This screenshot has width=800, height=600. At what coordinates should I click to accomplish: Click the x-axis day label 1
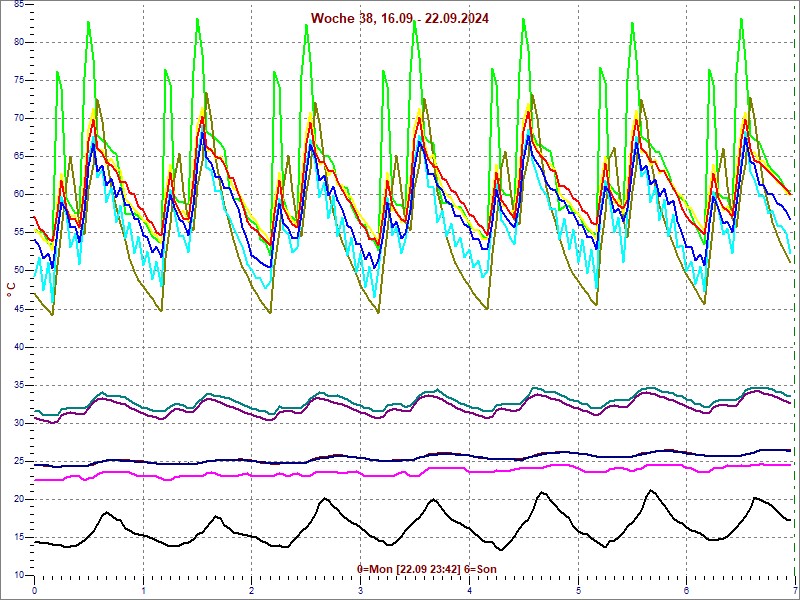click(x=143, y=591)
